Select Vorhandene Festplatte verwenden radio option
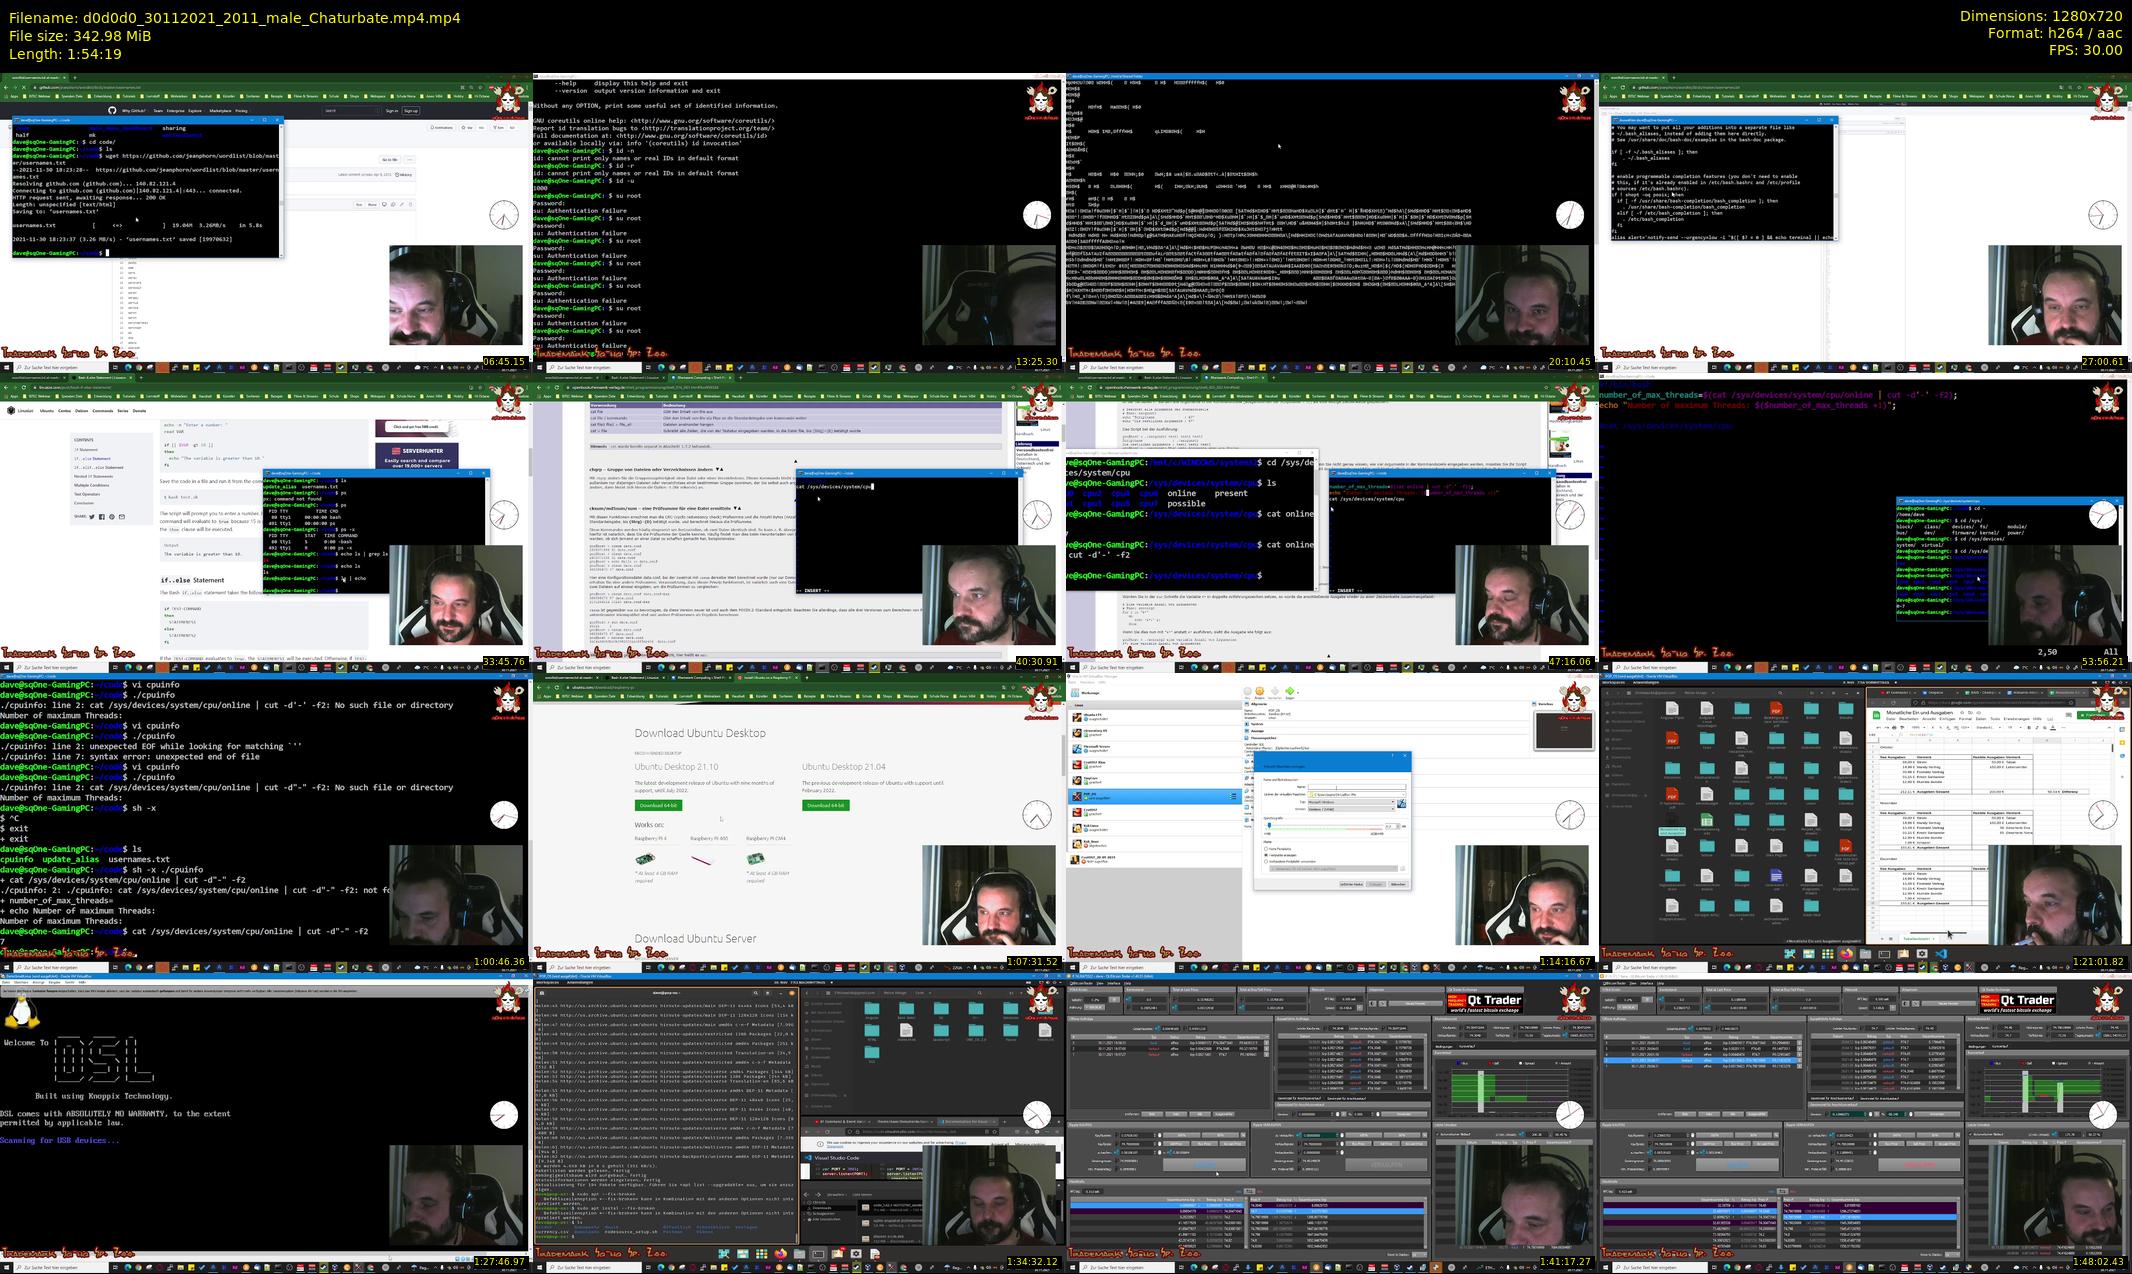This screenshot has height=1274, width=2132. (x=1266, y=861)
